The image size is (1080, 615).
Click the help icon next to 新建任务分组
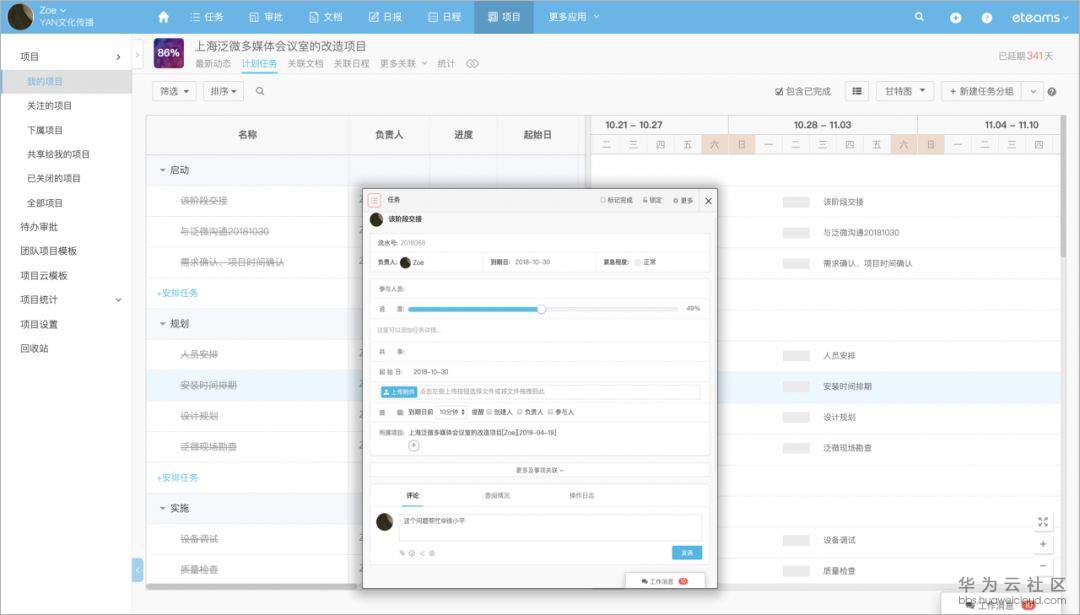(1052, 92)
